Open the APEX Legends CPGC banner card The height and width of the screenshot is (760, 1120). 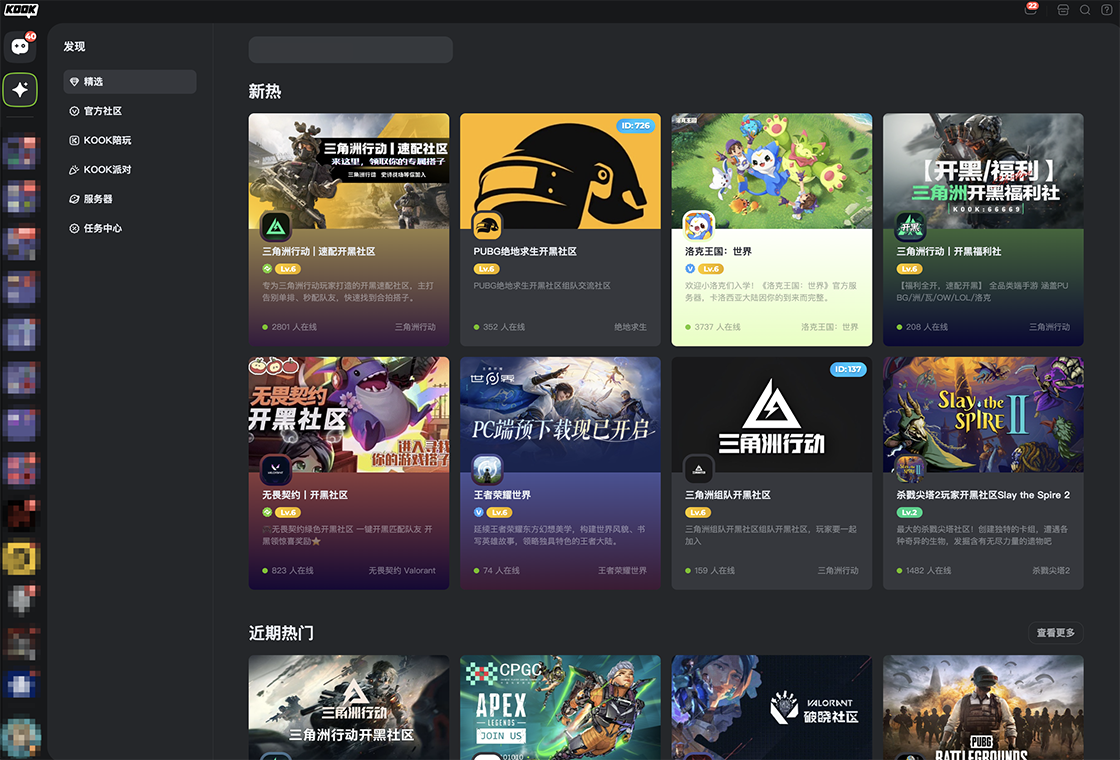(x=560, y=707)
